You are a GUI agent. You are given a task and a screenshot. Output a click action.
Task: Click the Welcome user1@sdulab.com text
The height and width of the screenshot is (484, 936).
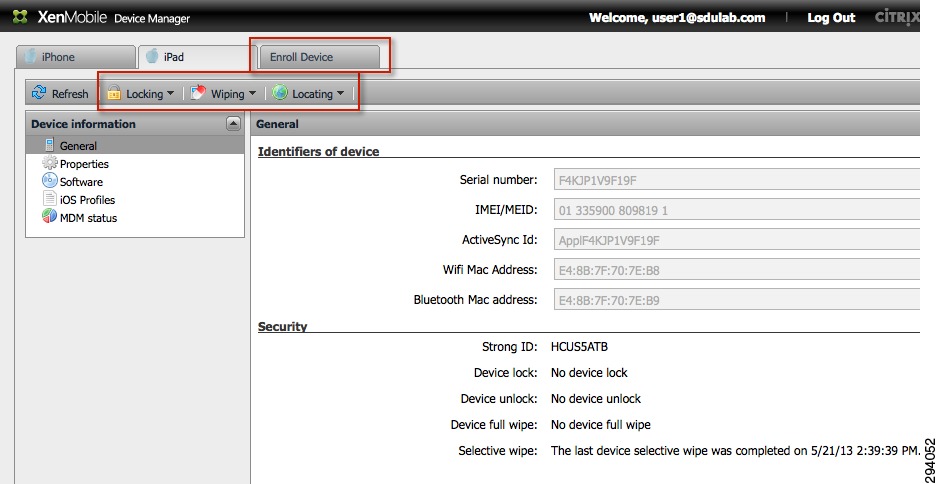tap(677, 18)
